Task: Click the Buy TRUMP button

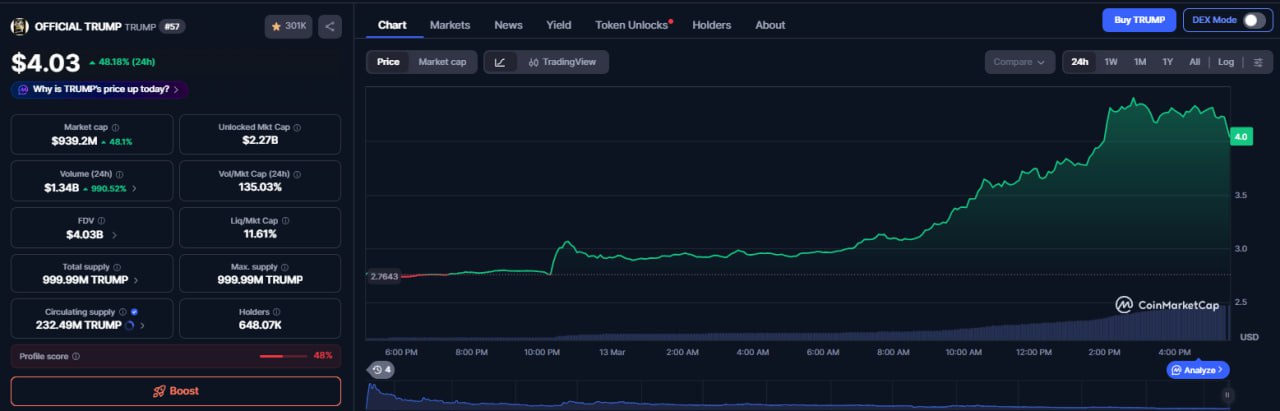Action: coord(1138,20)
